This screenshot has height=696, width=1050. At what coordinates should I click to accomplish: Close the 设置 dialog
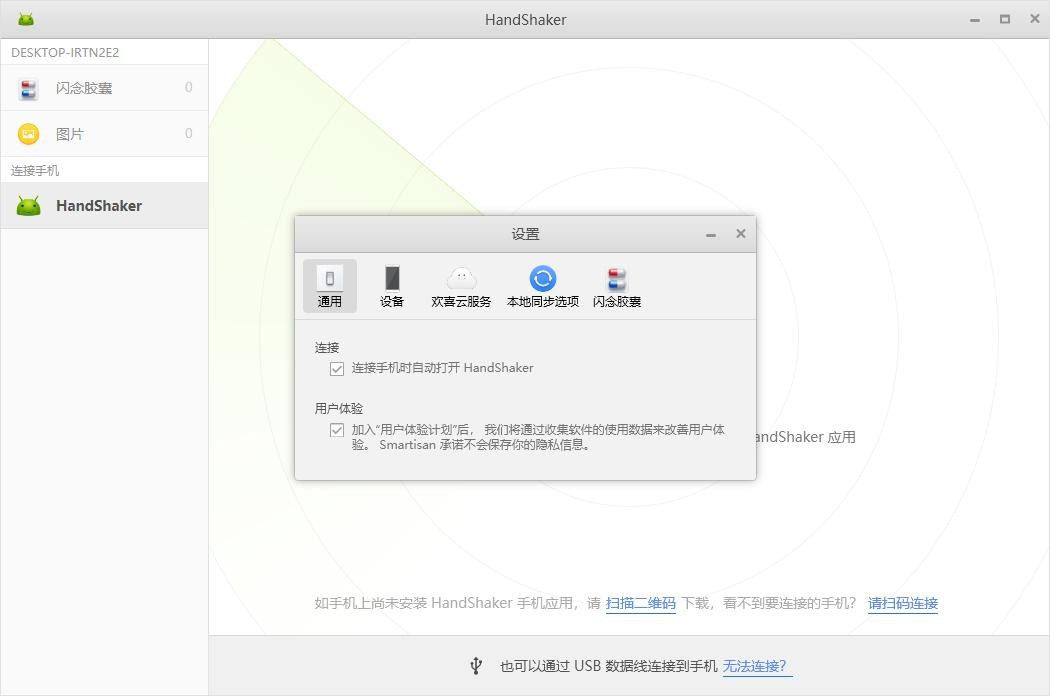741,233
